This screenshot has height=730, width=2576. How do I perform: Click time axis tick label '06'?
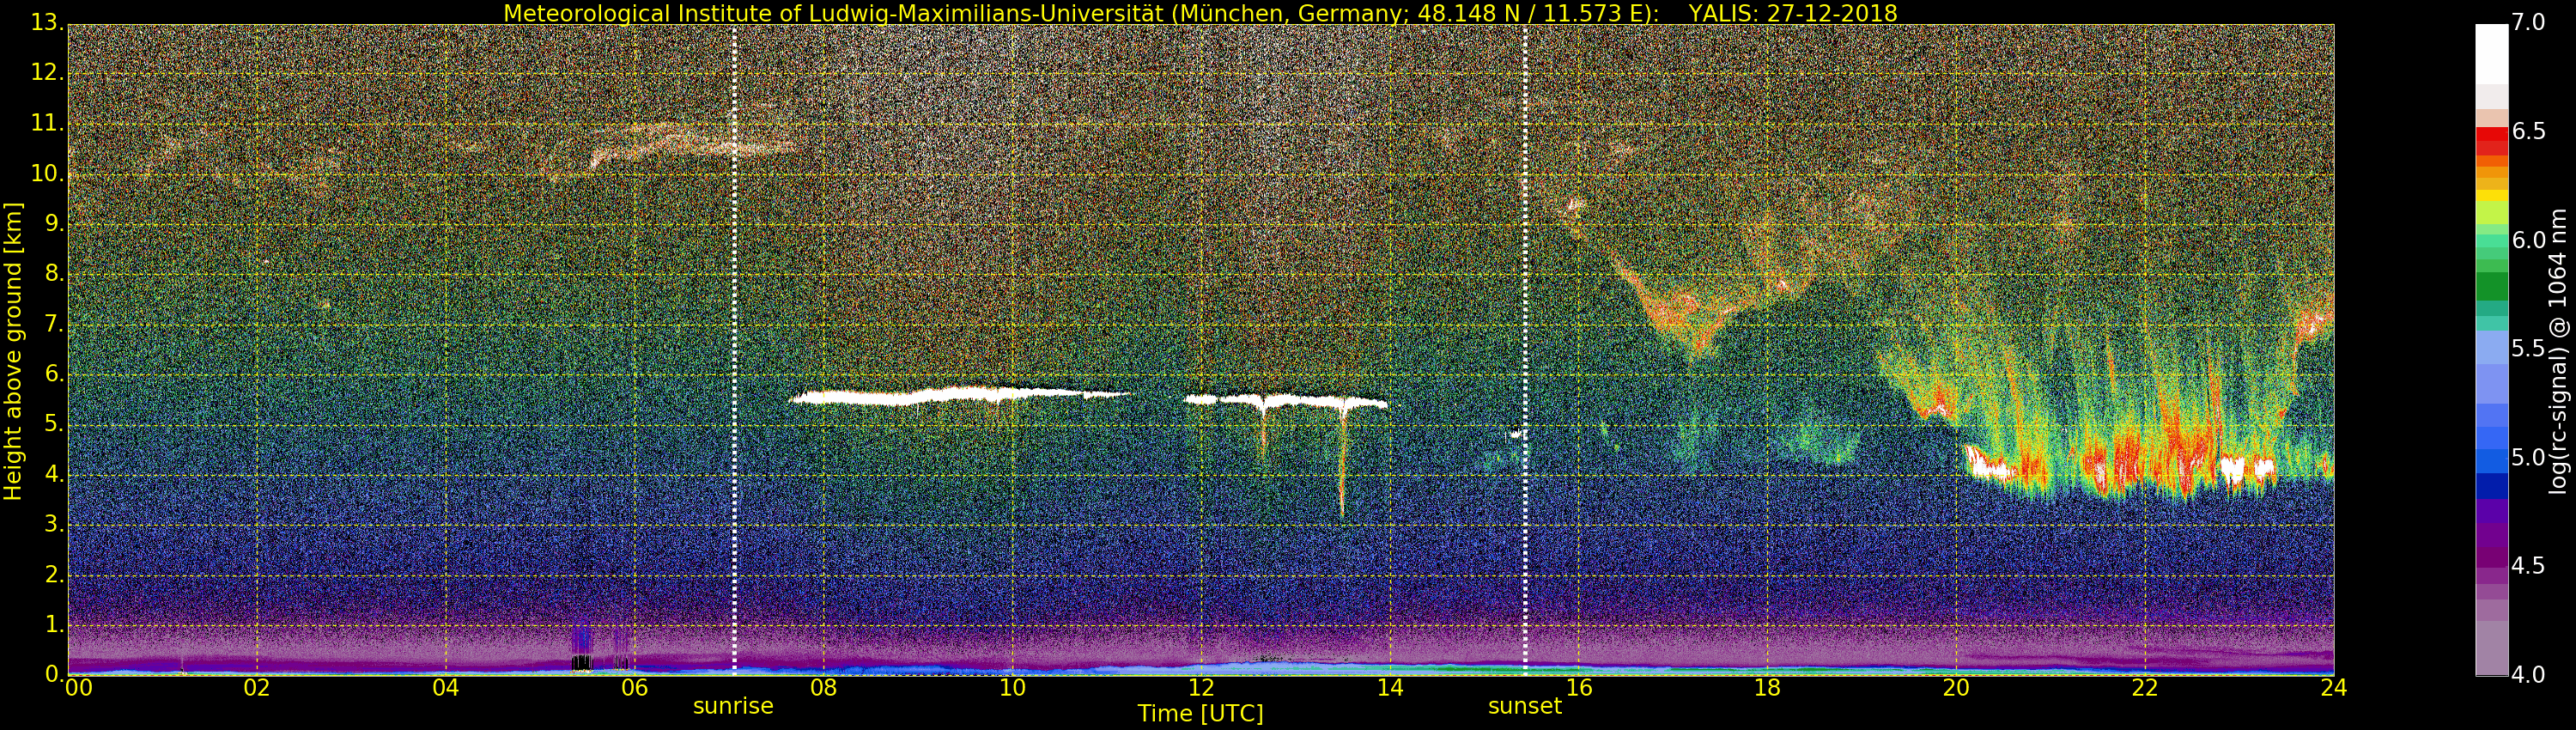634,688
